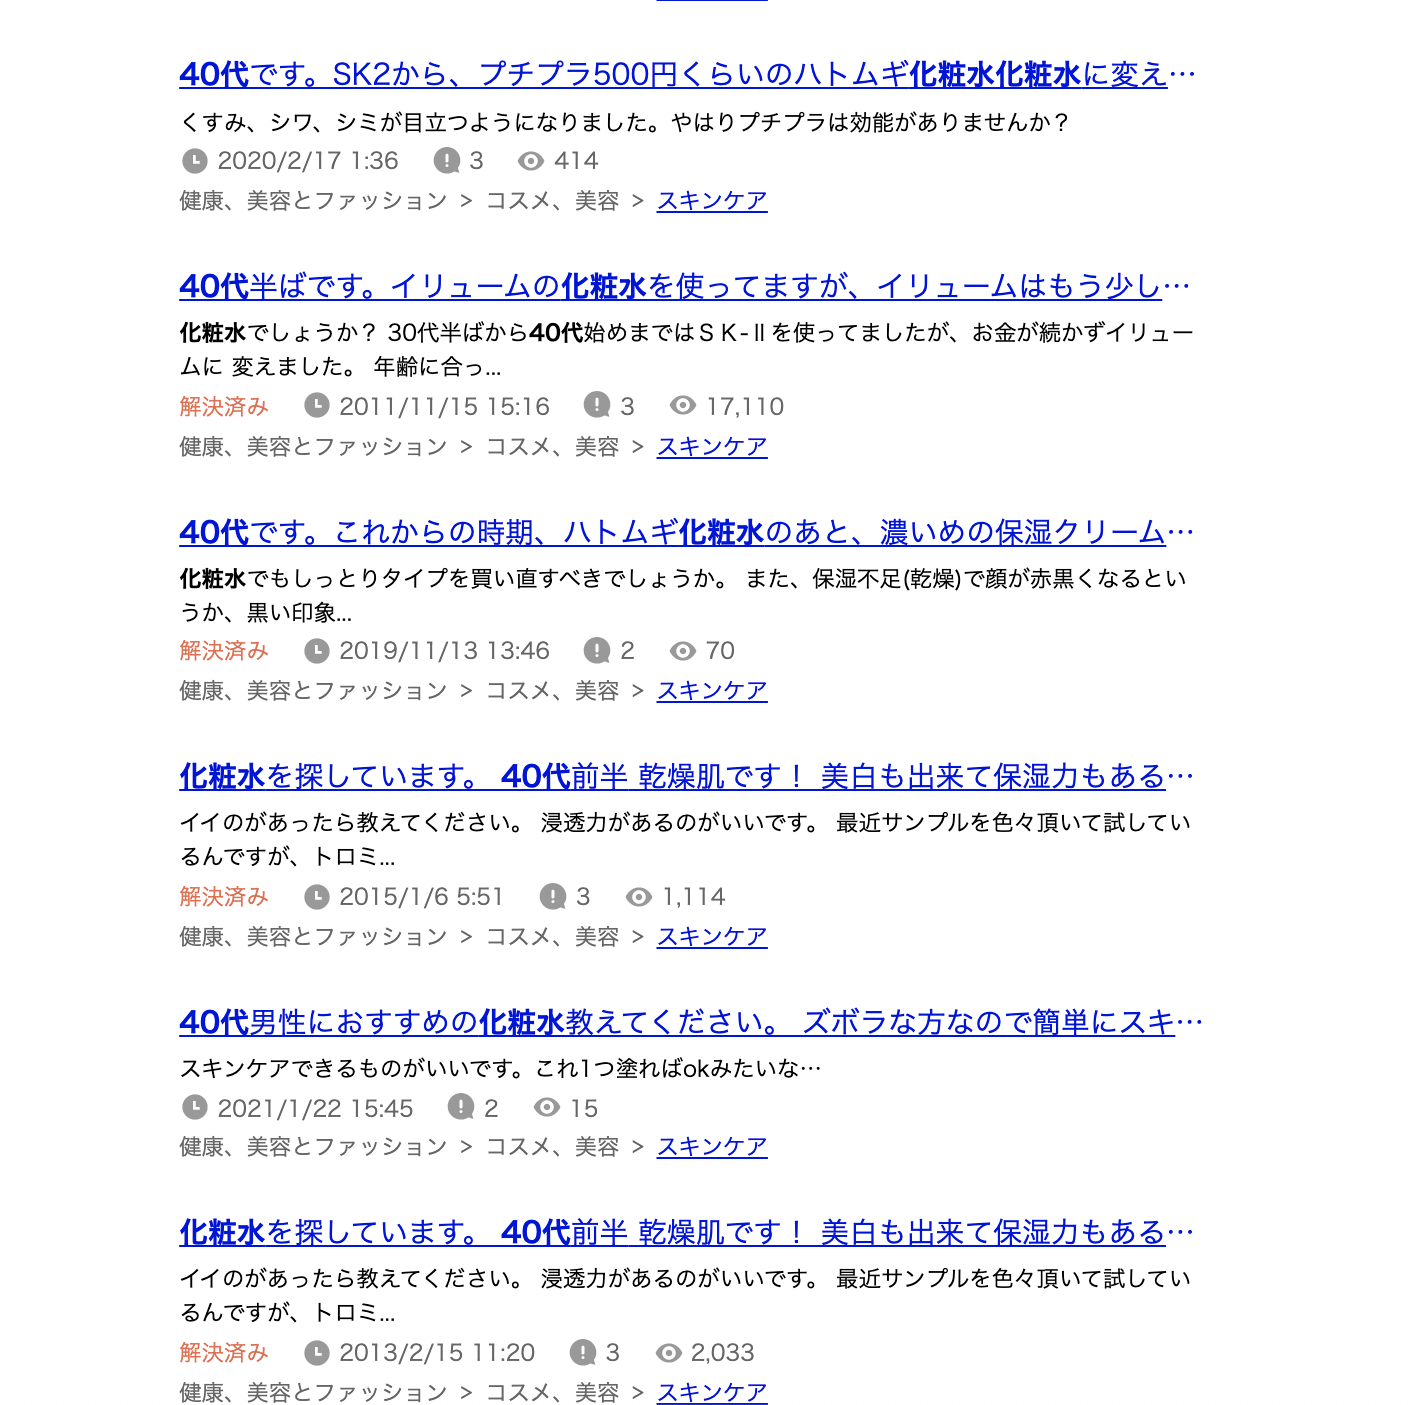Open 化粧水を探しています question dated 2015/1/6

pos(687,777)
